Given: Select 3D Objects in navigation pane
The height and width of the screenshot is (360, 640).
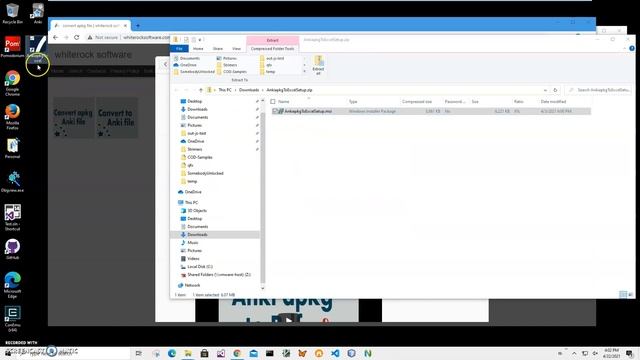Looking at the screenshot, I should click(x=197, y=211).
